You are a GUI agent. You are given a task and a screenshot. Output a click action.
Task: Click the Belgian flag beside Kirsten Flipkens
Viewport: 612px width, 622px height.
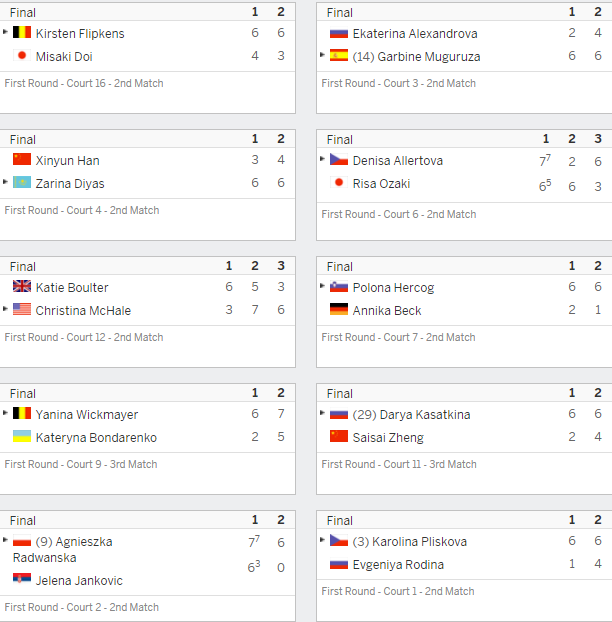point(22,32)
